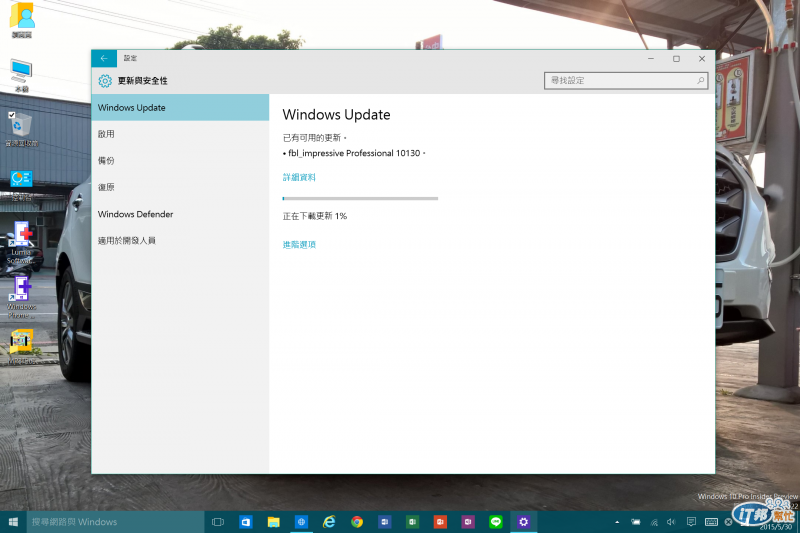Open the Windows Phone desktop shortcut
Viewport: 800px width, 533px height.
[21, 297]
